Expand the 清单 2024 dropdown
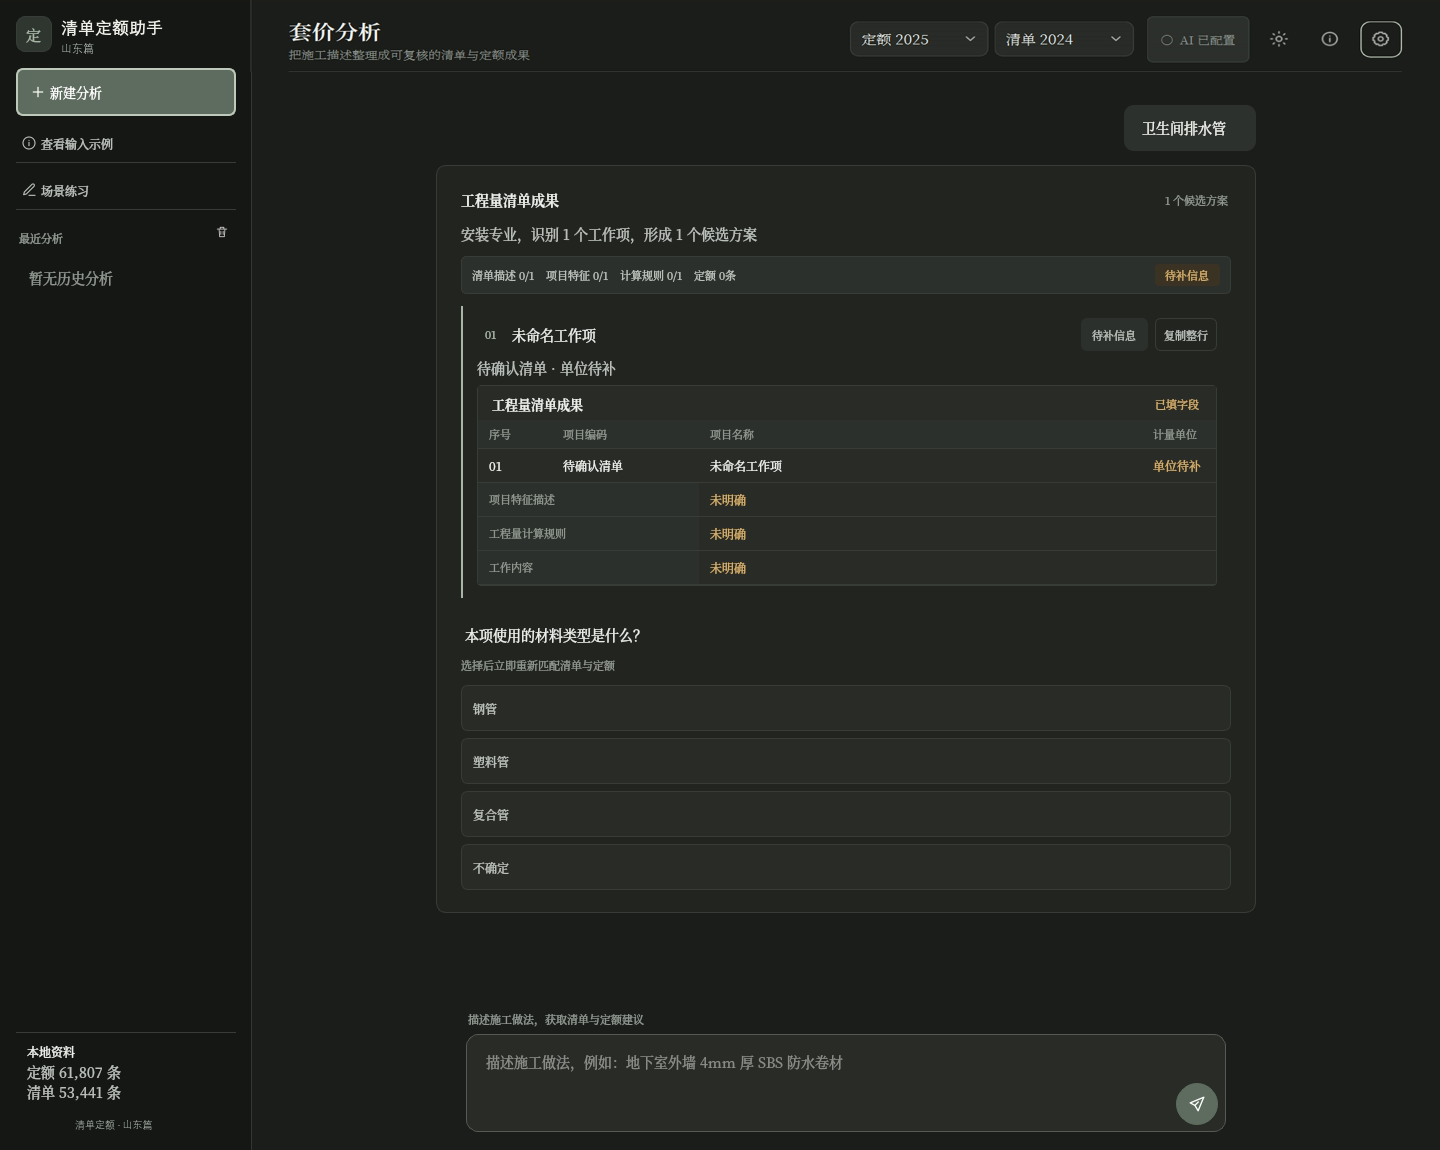Viewport: 1440px width, 1150px height. click(1064, 39)
